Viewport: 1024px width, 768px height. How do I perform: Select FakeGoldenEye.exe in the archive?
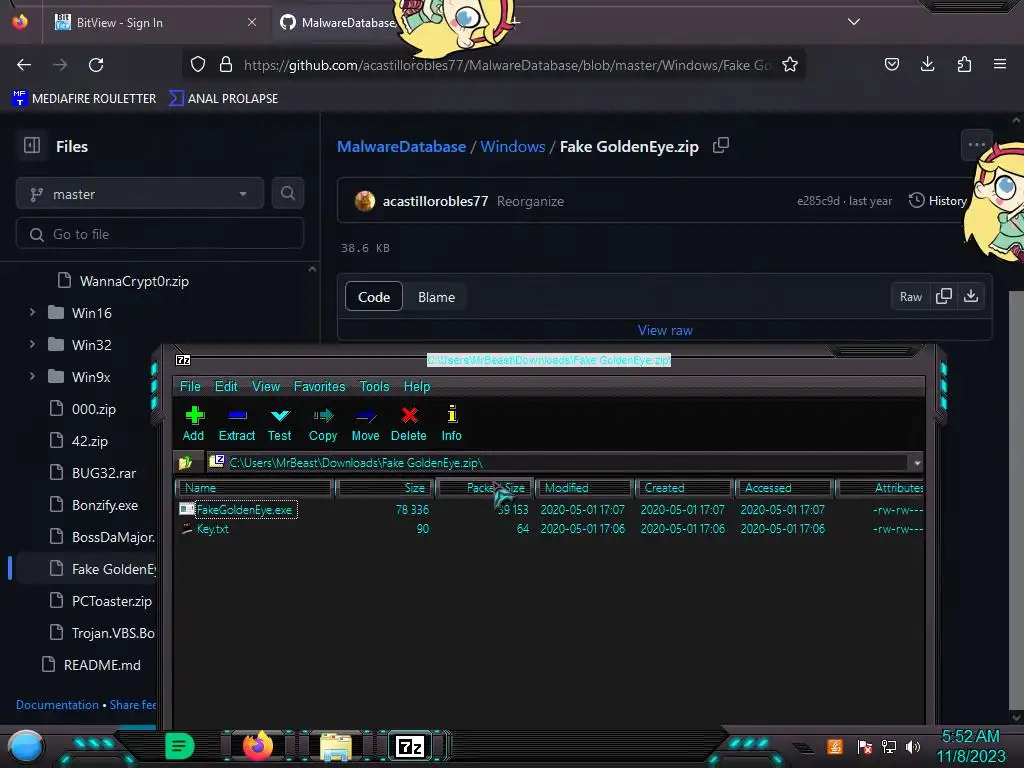[x=245, y=509]
